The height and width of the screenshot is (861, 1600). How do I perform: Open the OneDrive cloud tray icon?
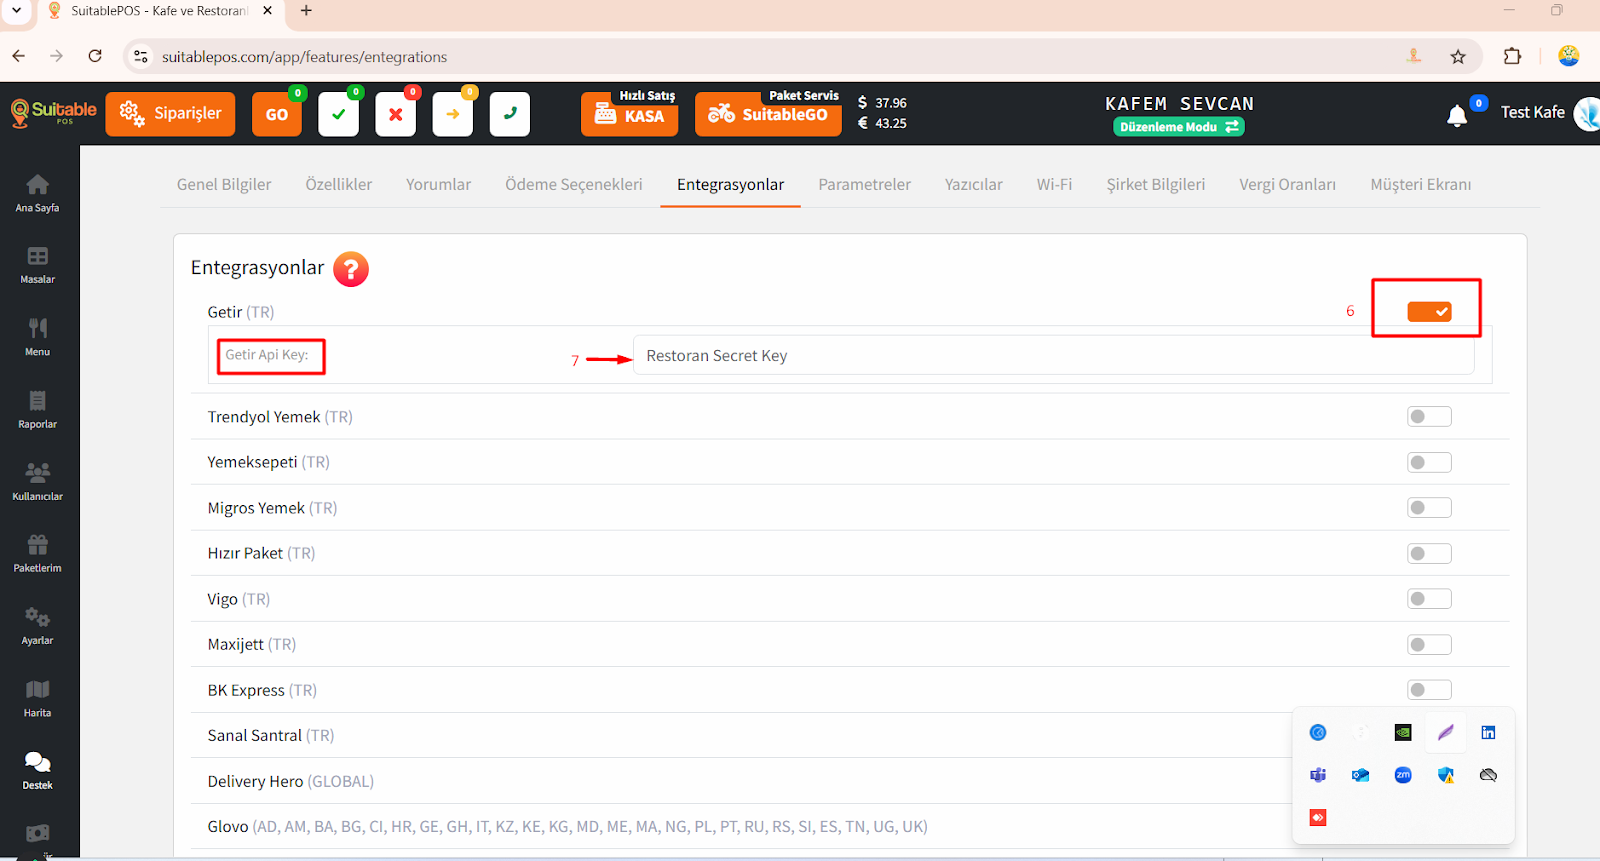[1488, 775]
